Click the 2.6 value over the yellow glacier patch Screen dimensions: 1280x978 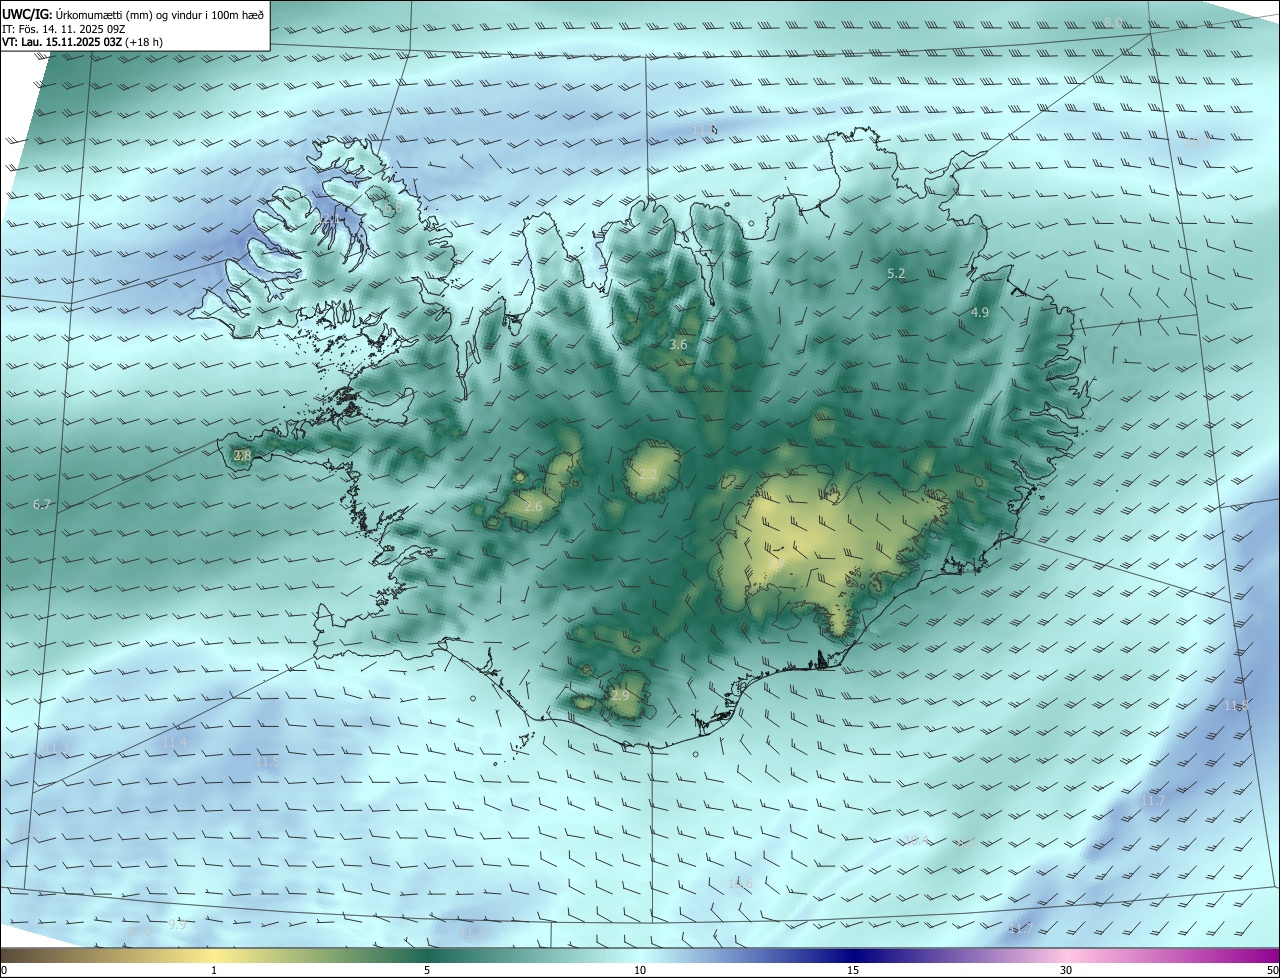533,507
